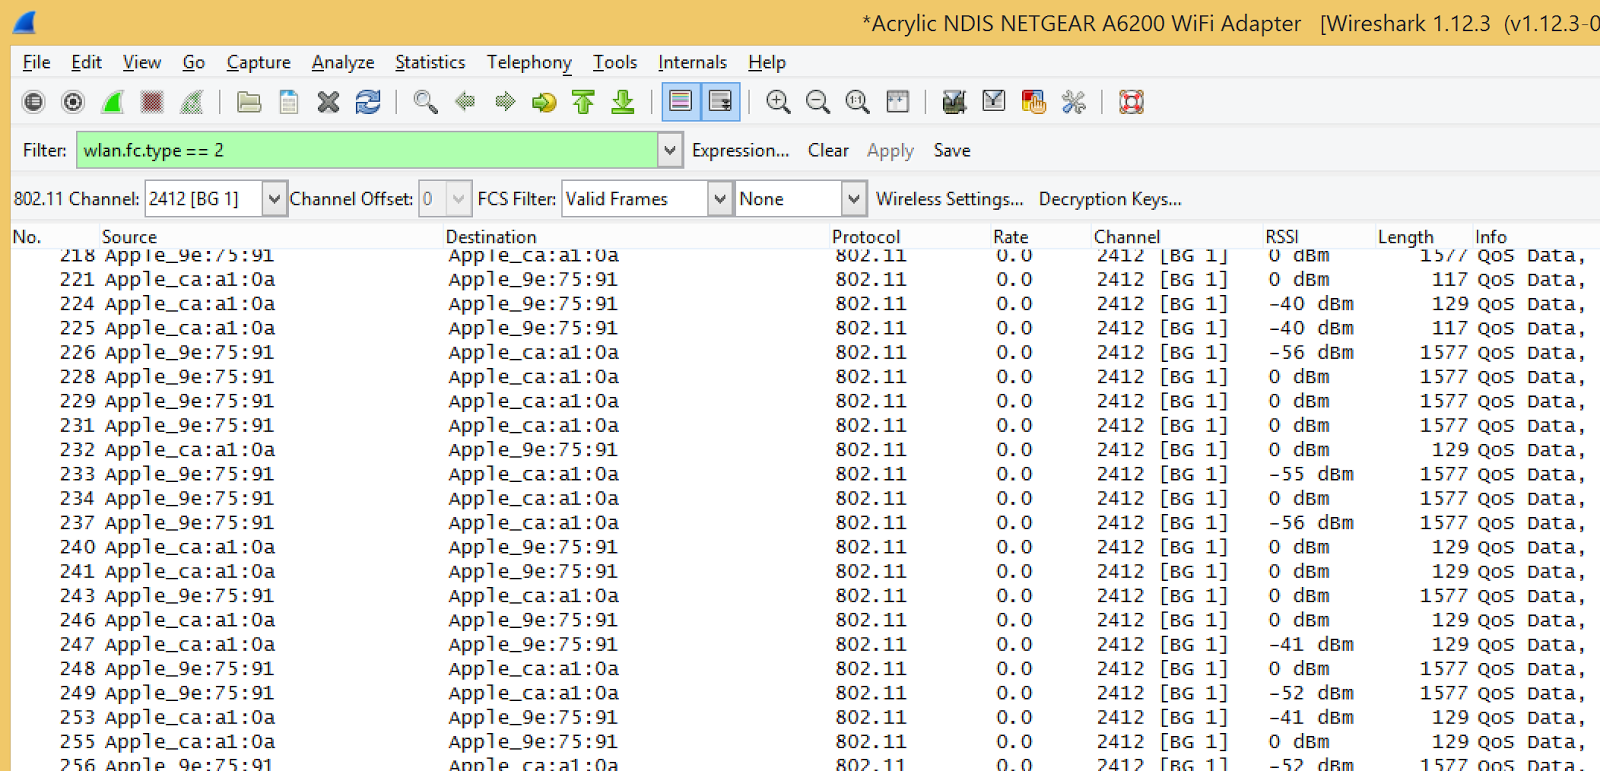The width and height of the screenshot is (1600, 771).
Task: Open the Channel Offset dropdown
Action: click(458, 199)
